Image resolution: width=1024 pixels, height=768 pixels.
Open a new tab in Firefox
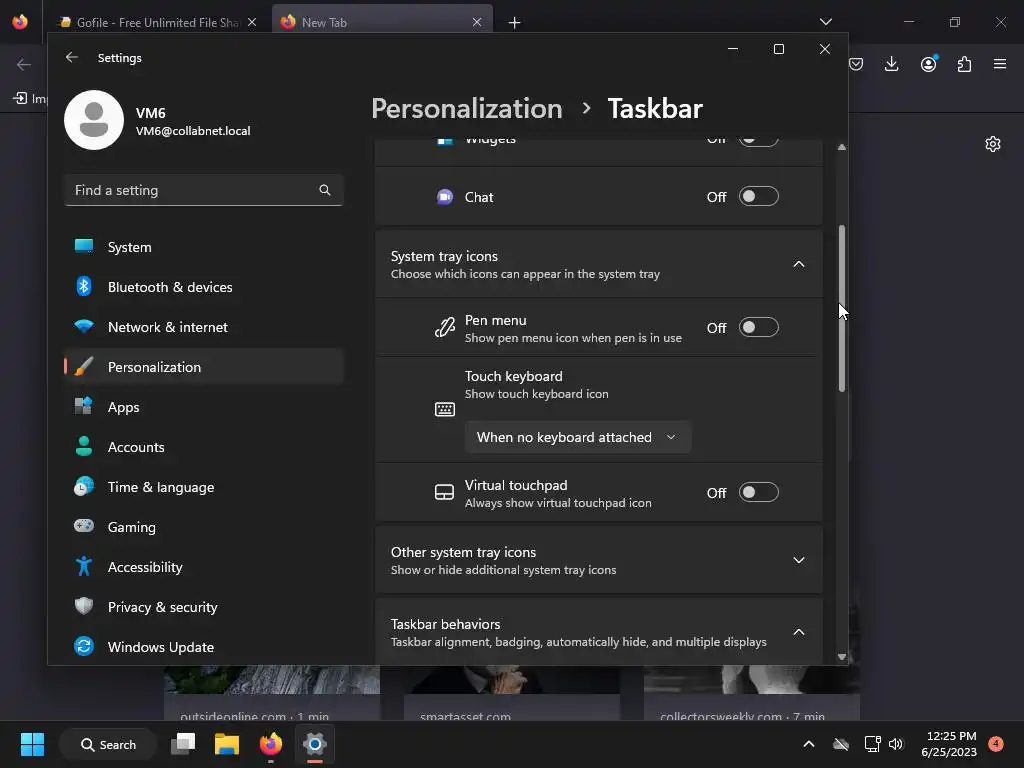pyautogui.click(x=515, y=23)
